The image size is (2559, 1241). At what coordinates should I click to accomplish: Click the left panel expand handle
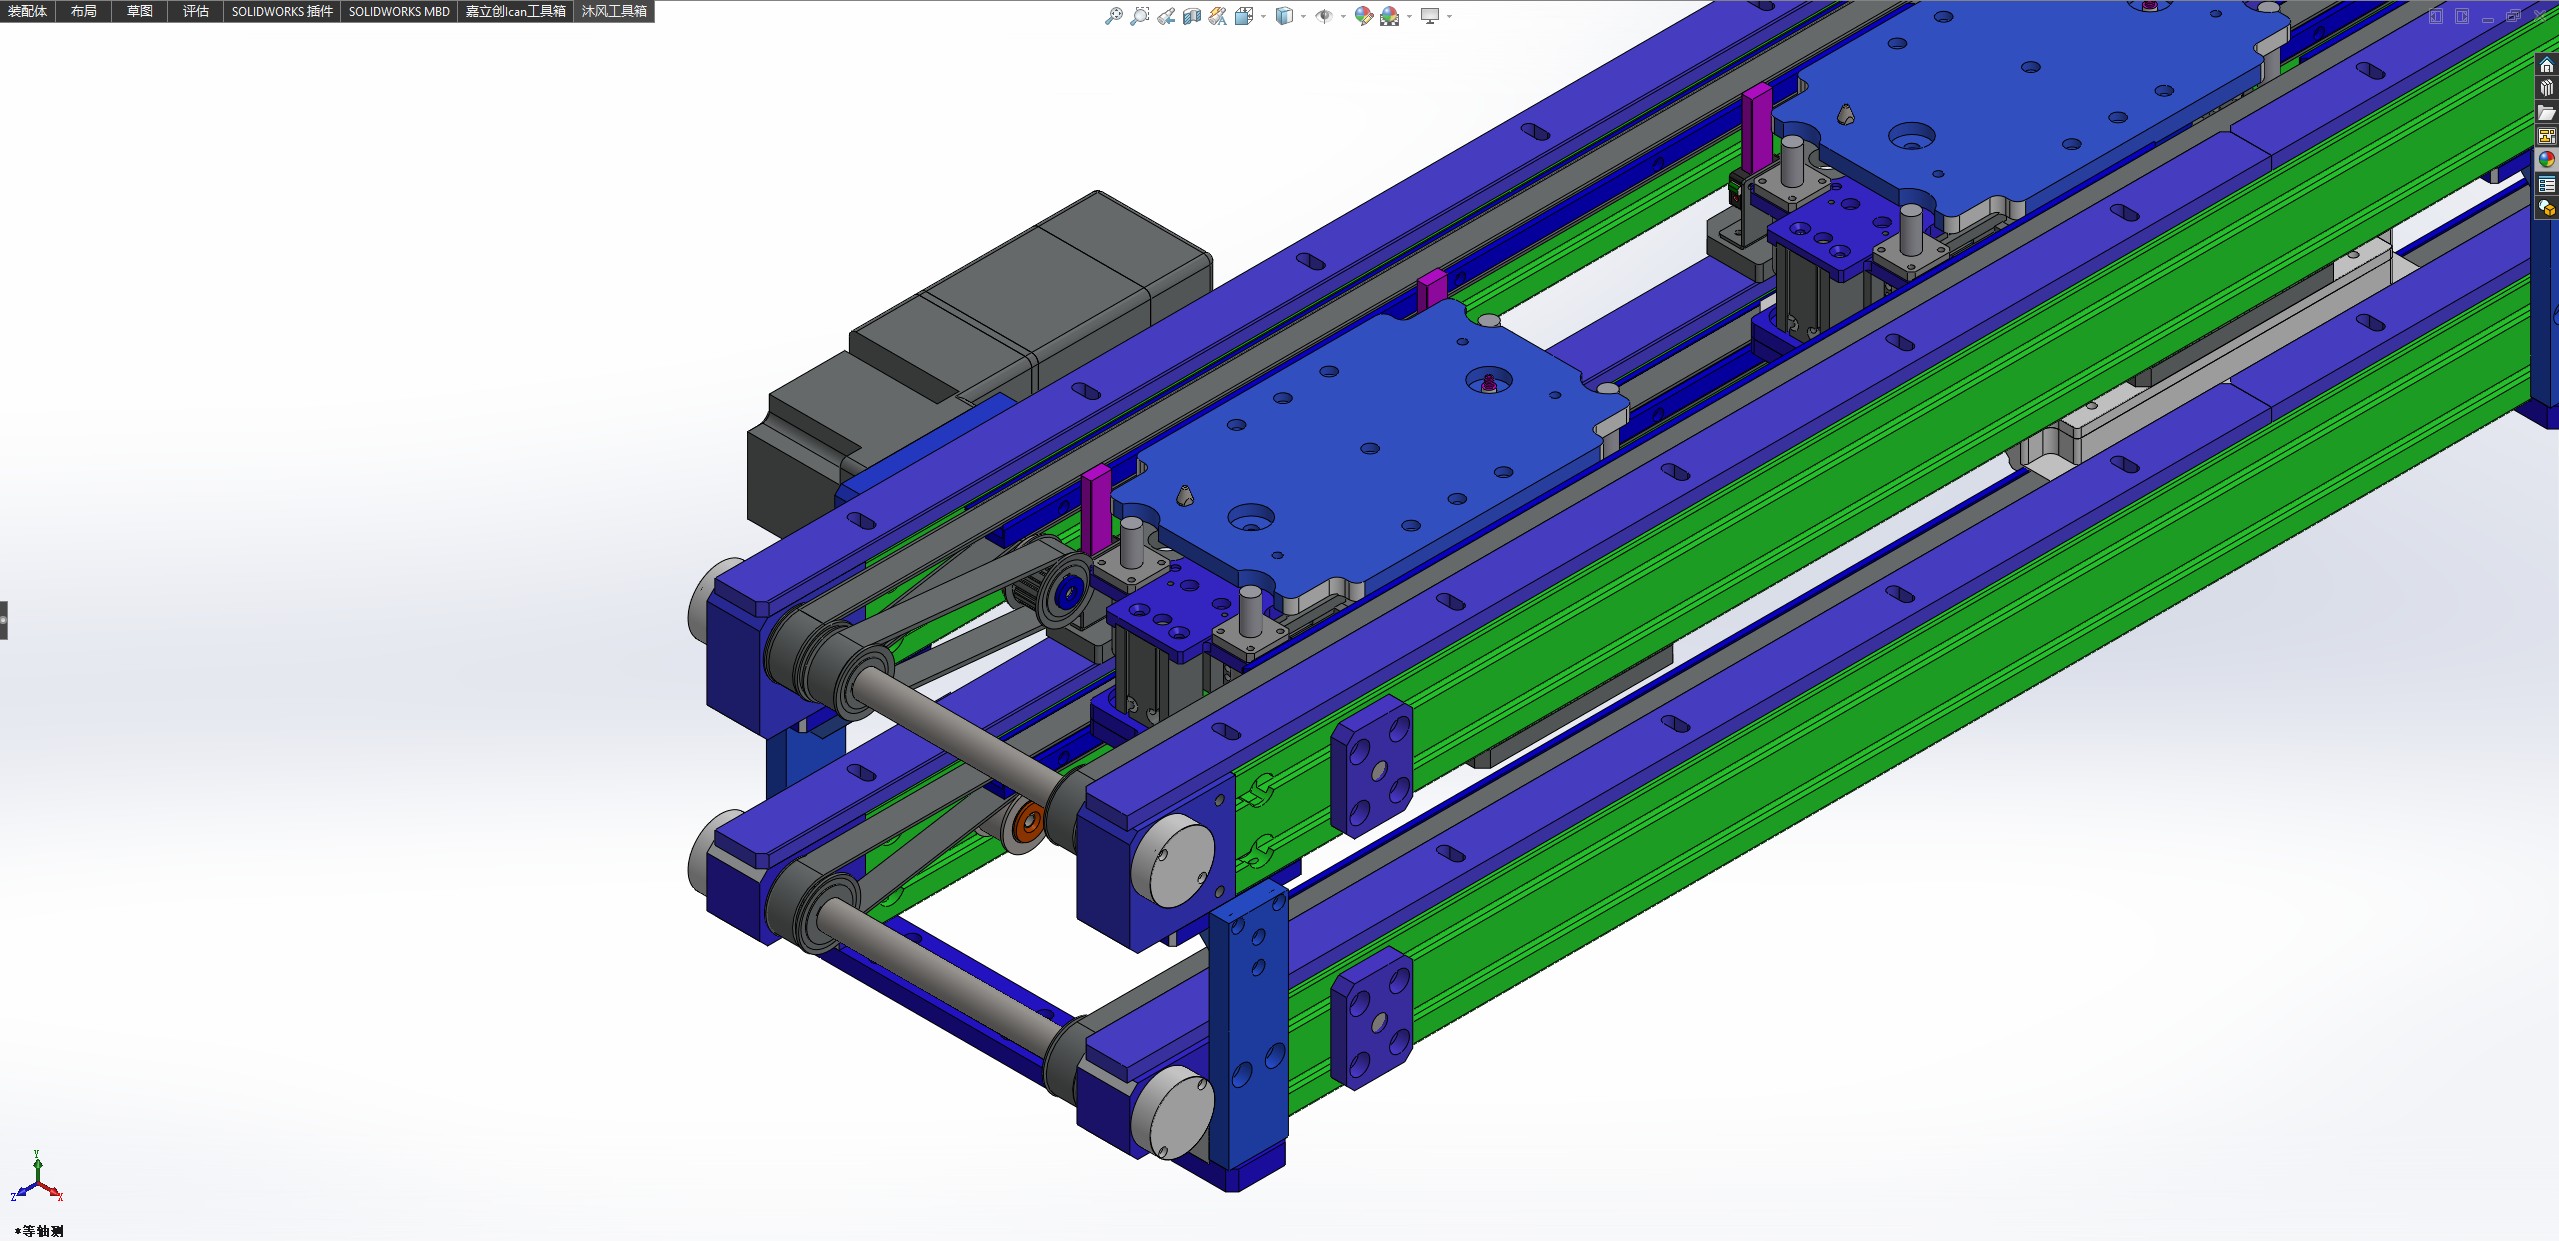4,620
